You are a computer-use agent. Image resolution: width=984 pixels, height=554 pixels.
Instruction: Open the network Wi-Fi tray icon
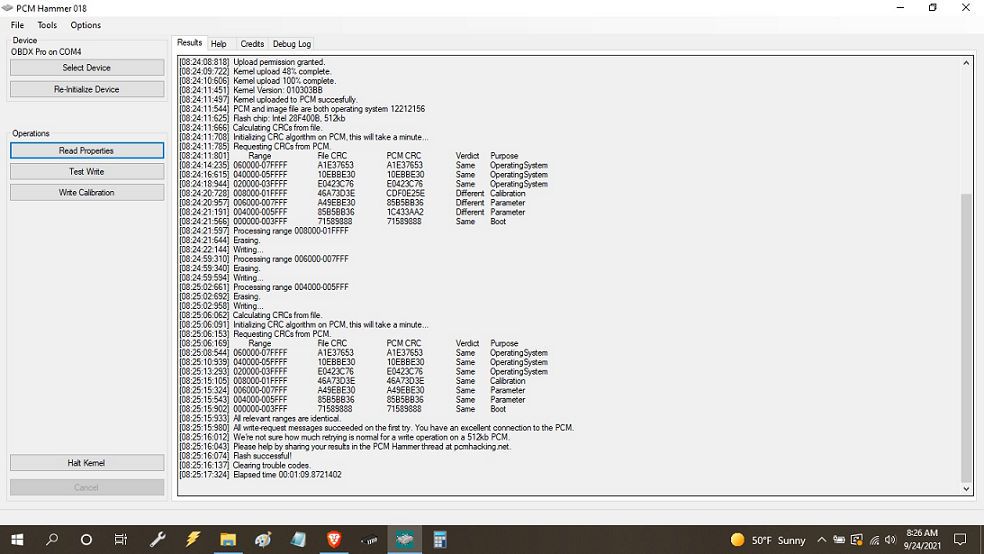pos(874,540)
